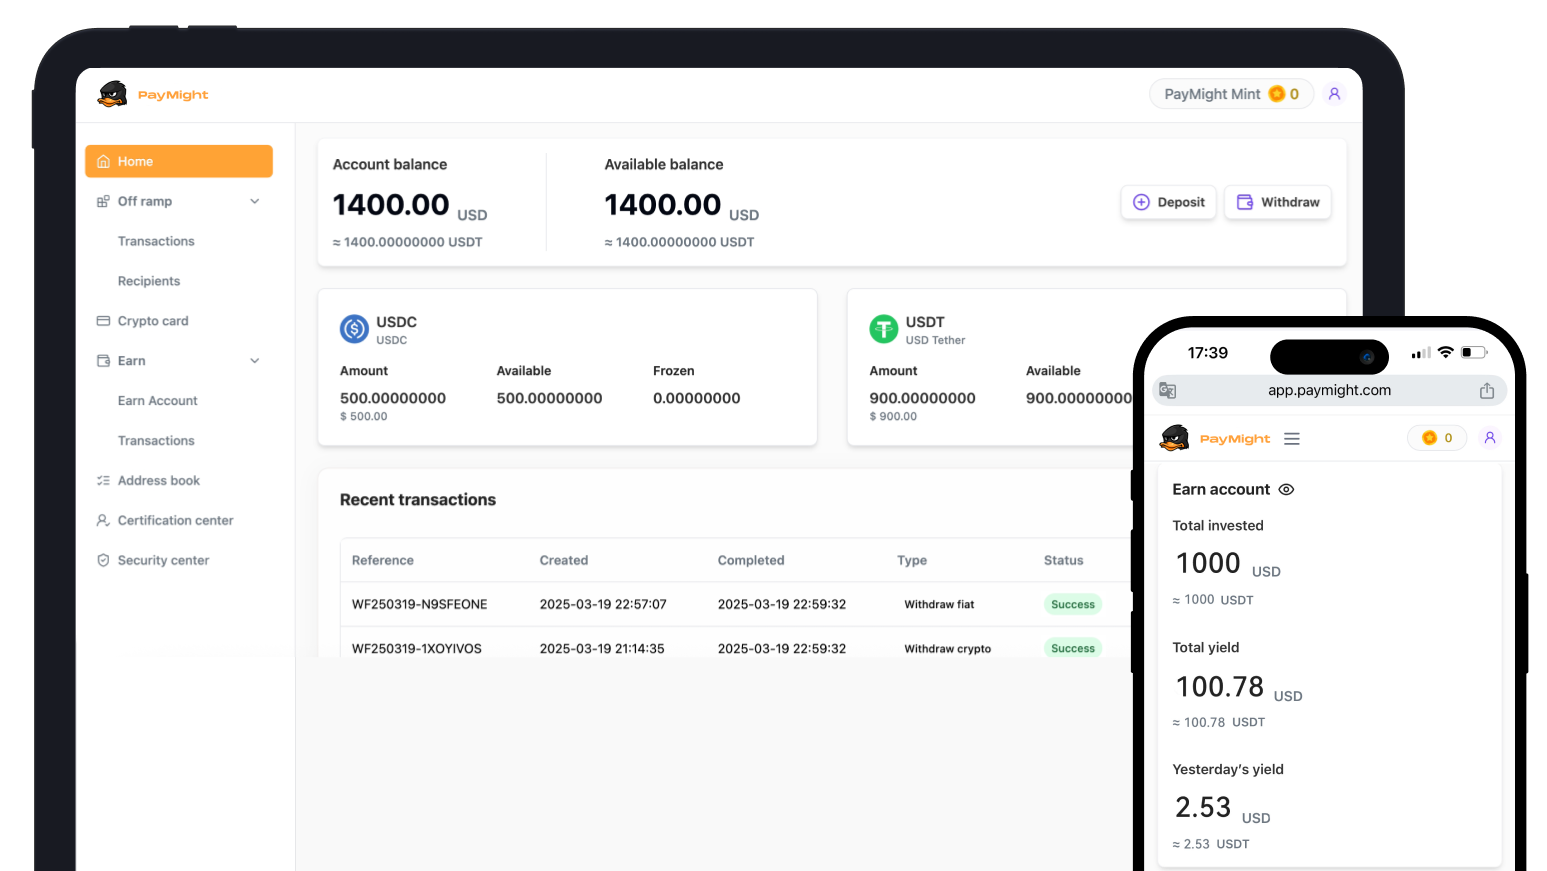Collapse the Earn sidebar section chevron
The height and width of the screenshot is (871, 1547).
[255, 361]
